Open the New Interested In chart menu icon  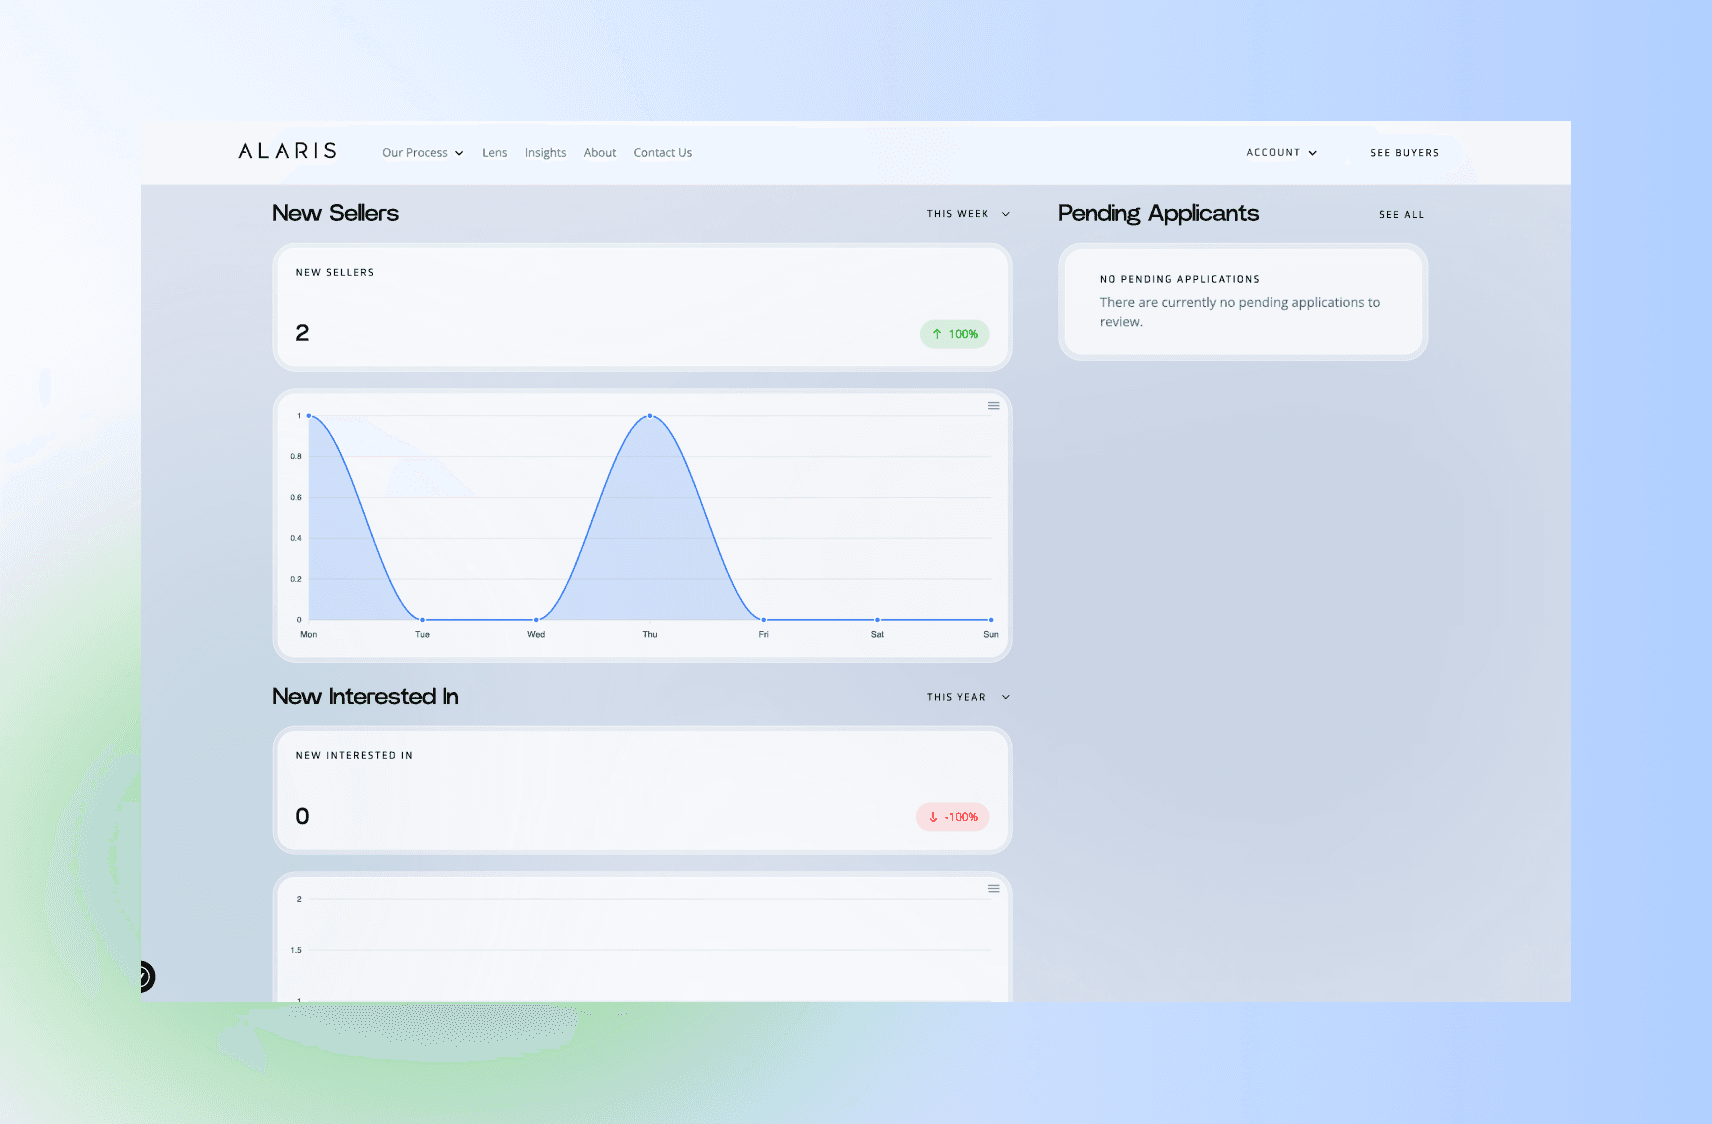point(993,889)
